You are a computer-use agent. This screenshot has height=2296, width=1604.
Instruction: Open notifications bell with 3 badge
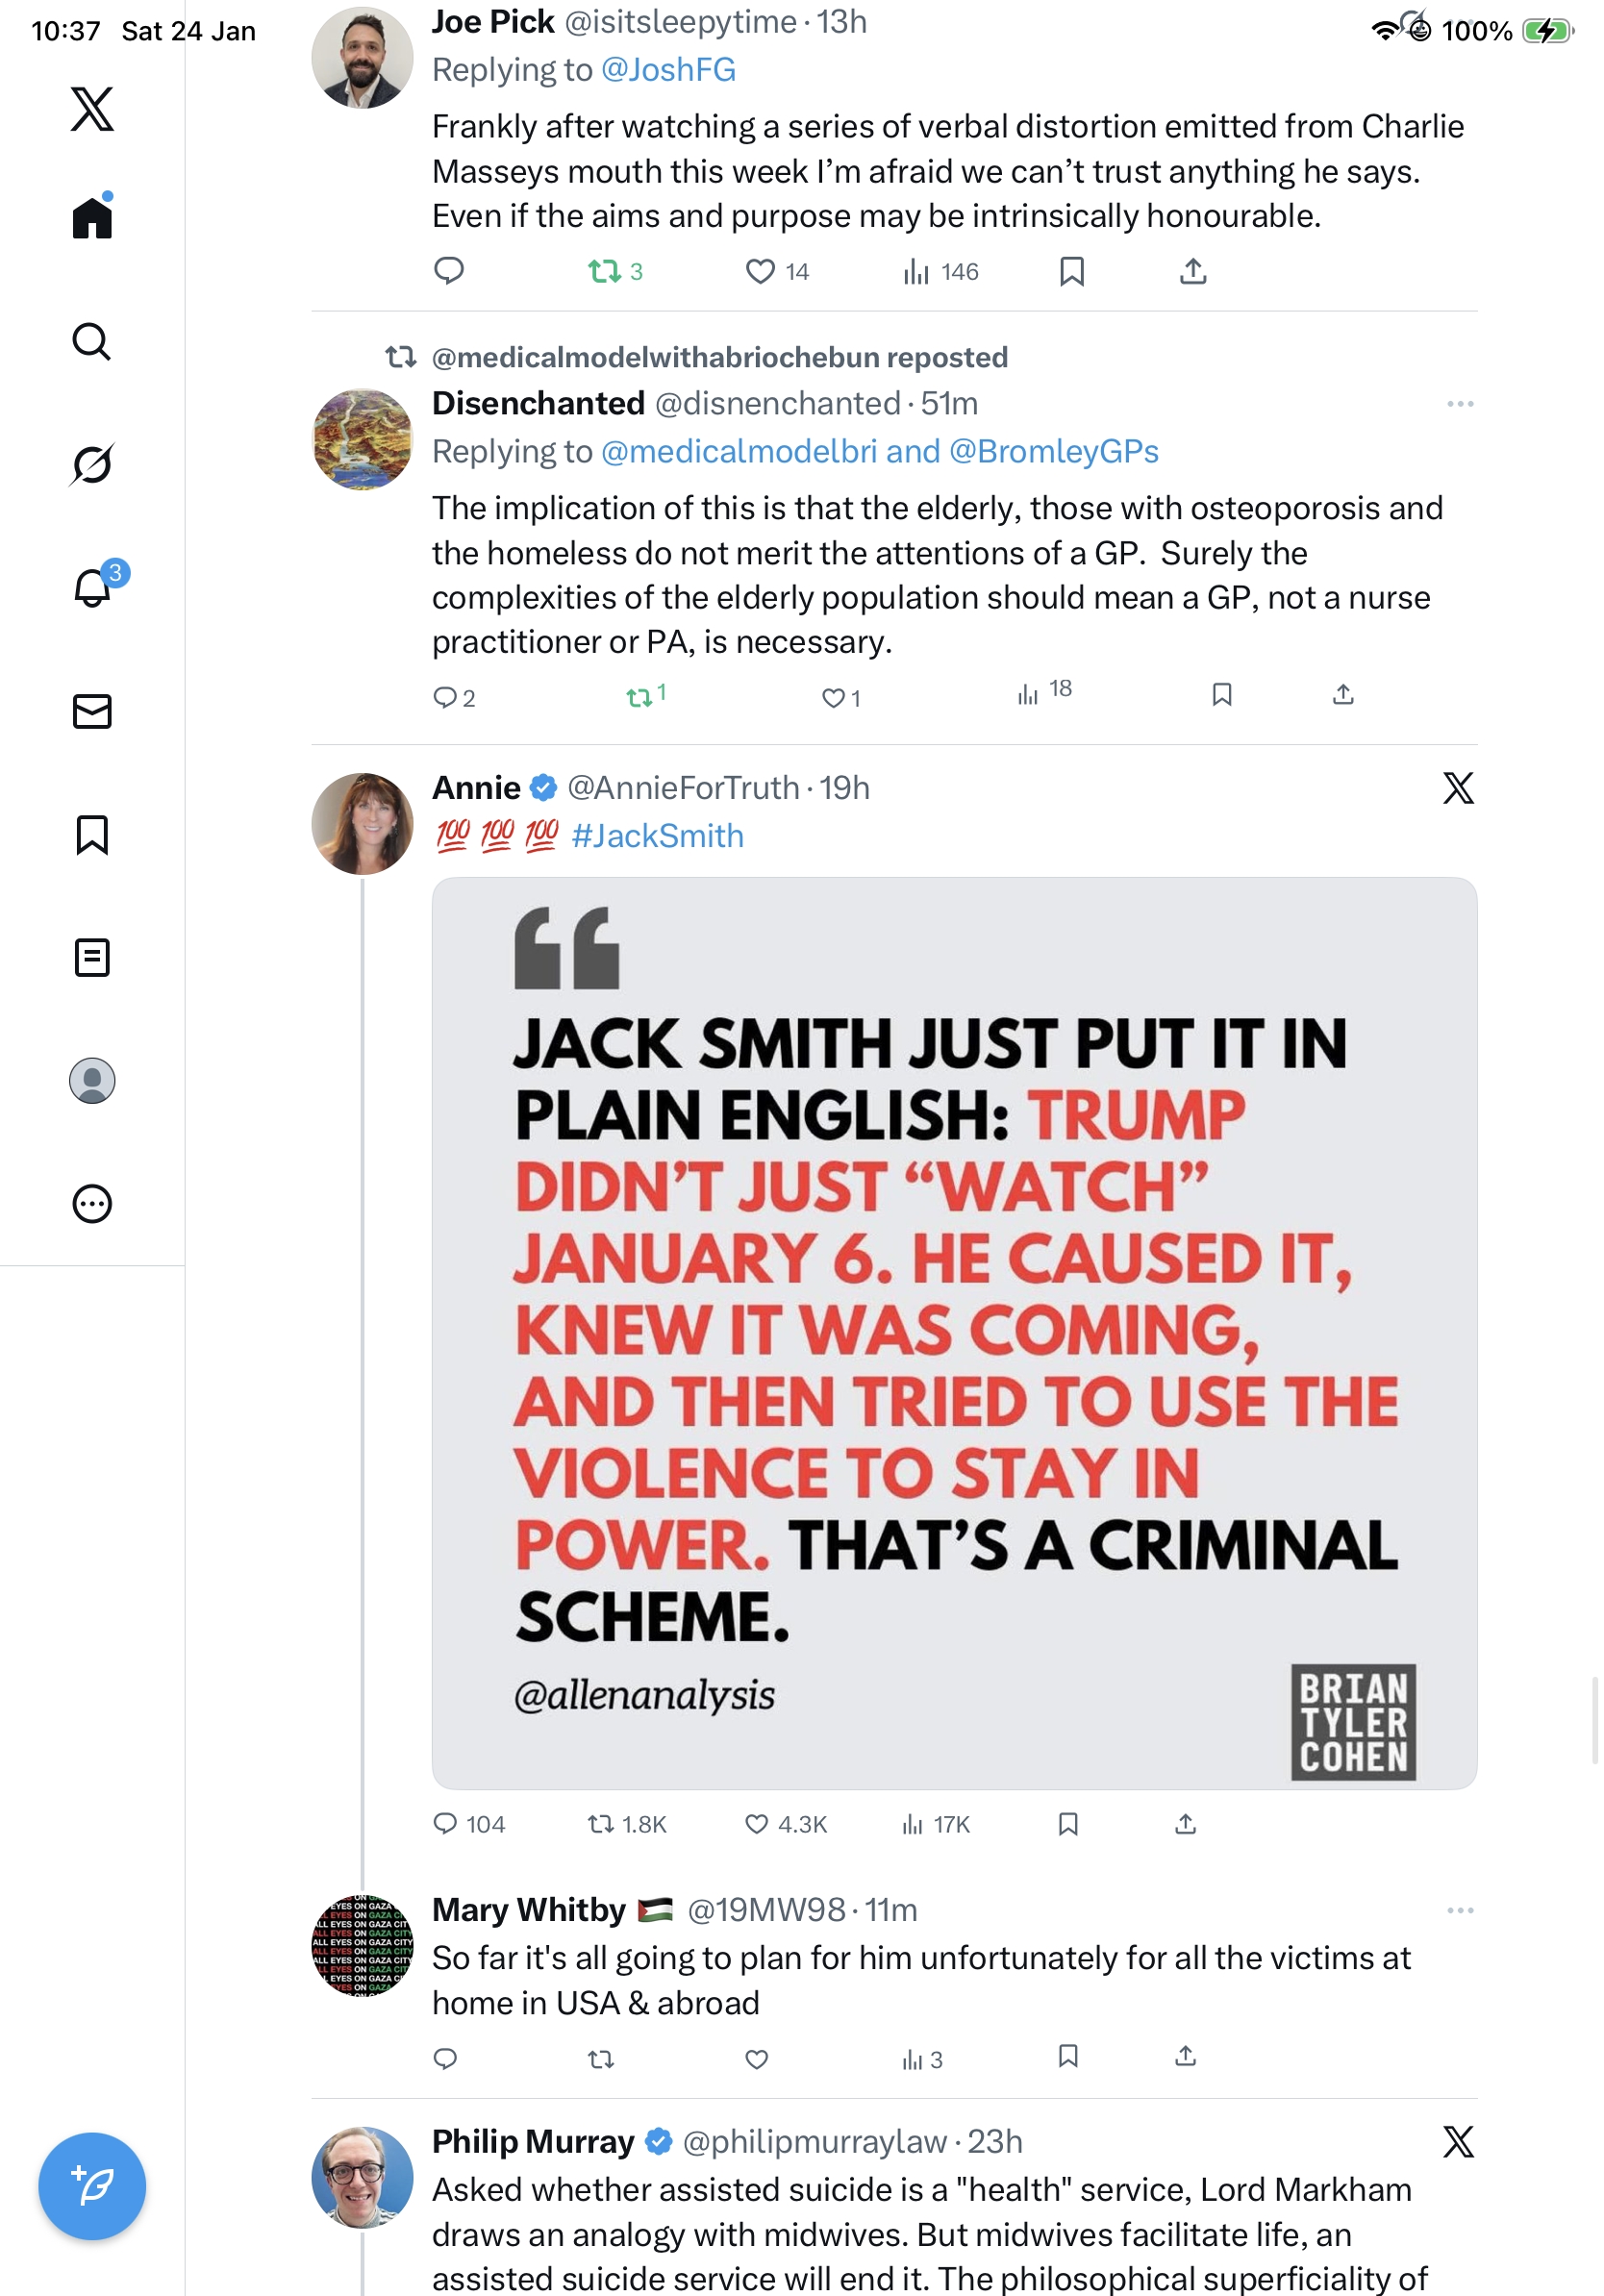tap(93, 587)
